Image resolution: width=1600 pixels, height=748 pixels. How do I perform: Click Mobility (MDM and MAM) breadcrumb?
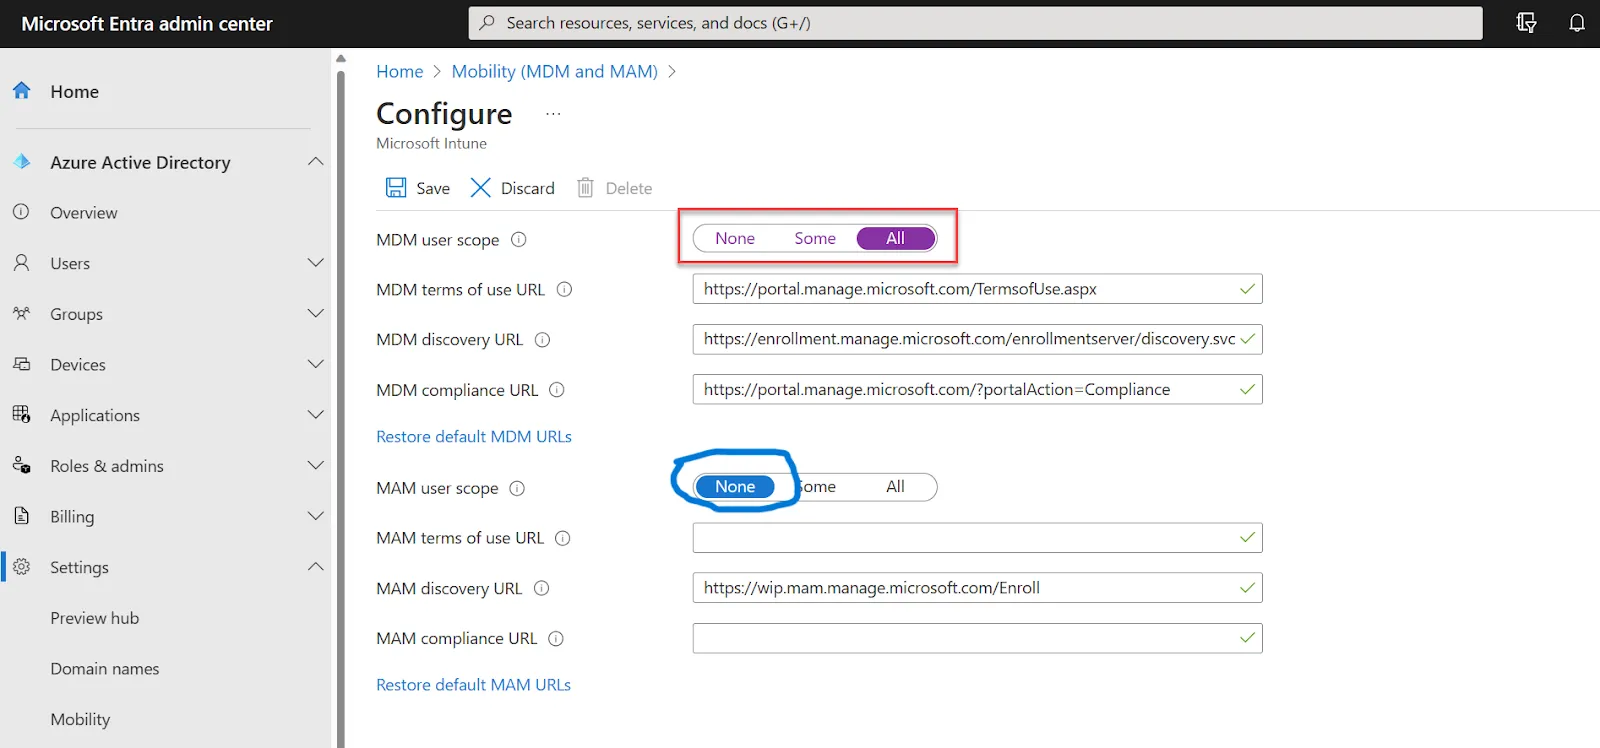pos(555,71)
